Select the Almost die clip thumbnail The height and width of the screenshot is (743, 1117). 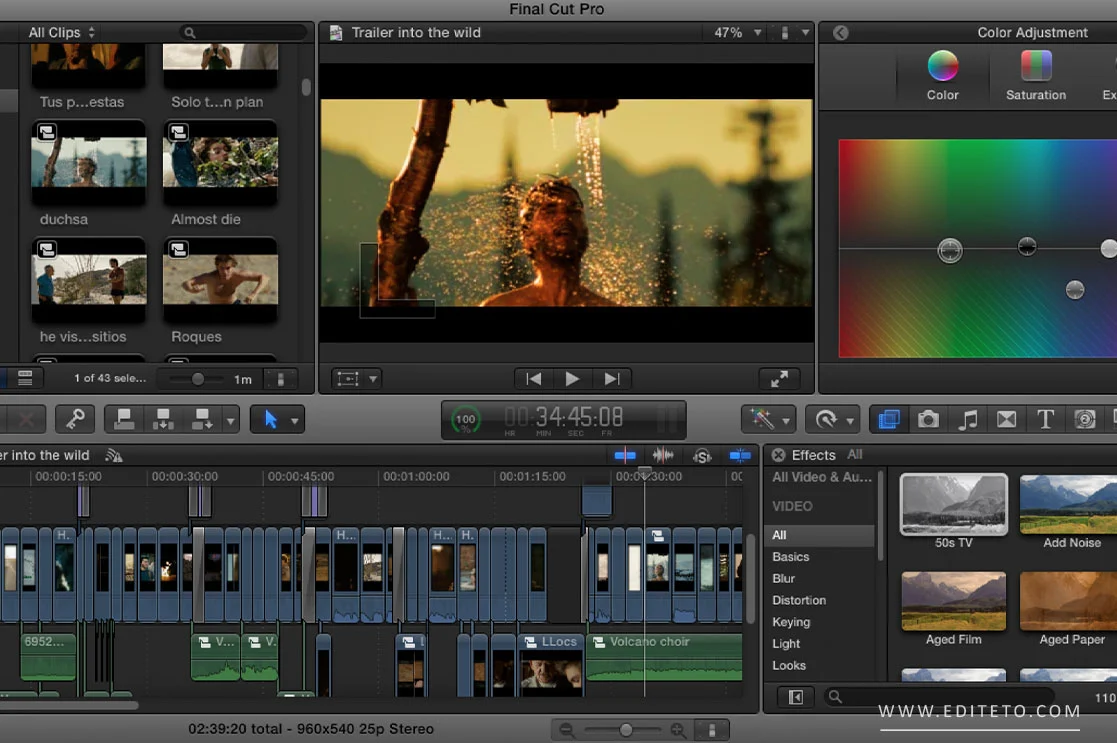pos(220,162)
